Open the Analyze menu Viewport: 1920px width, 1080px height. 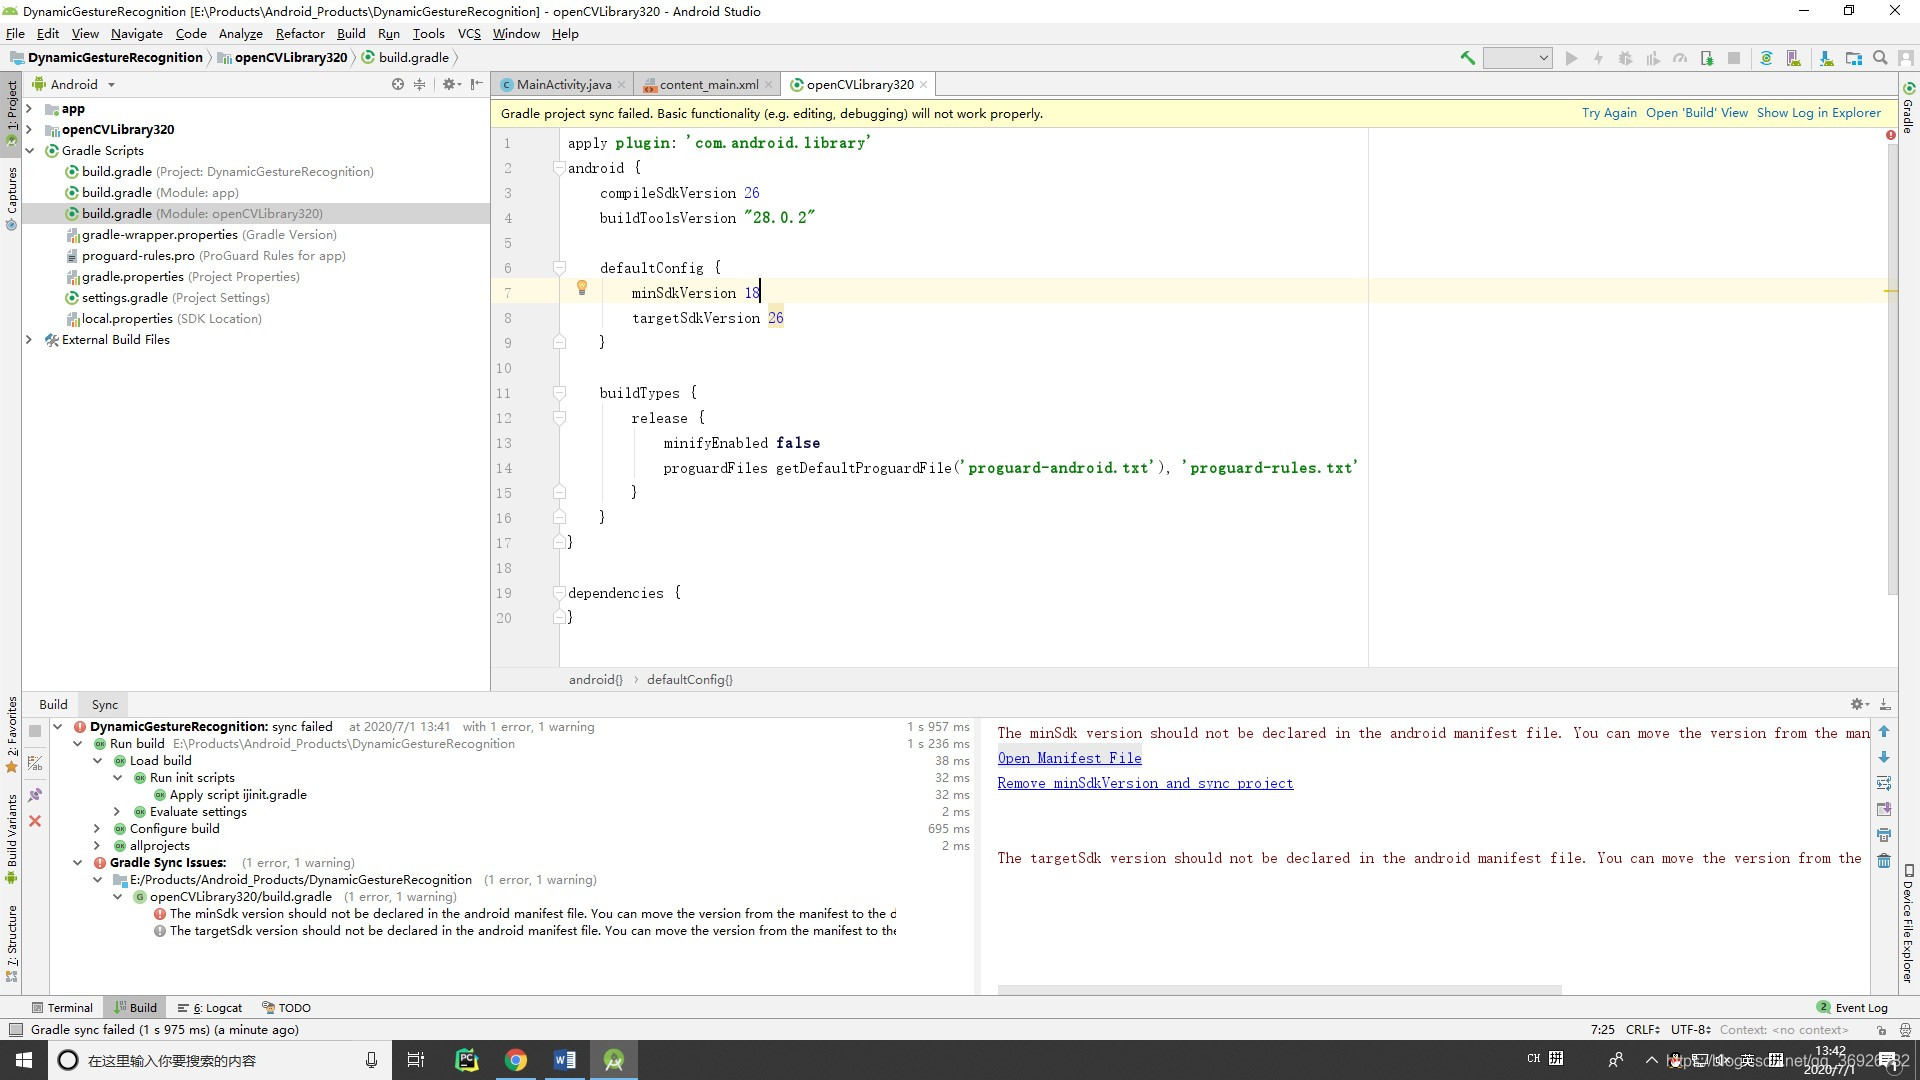coord(241,34)
